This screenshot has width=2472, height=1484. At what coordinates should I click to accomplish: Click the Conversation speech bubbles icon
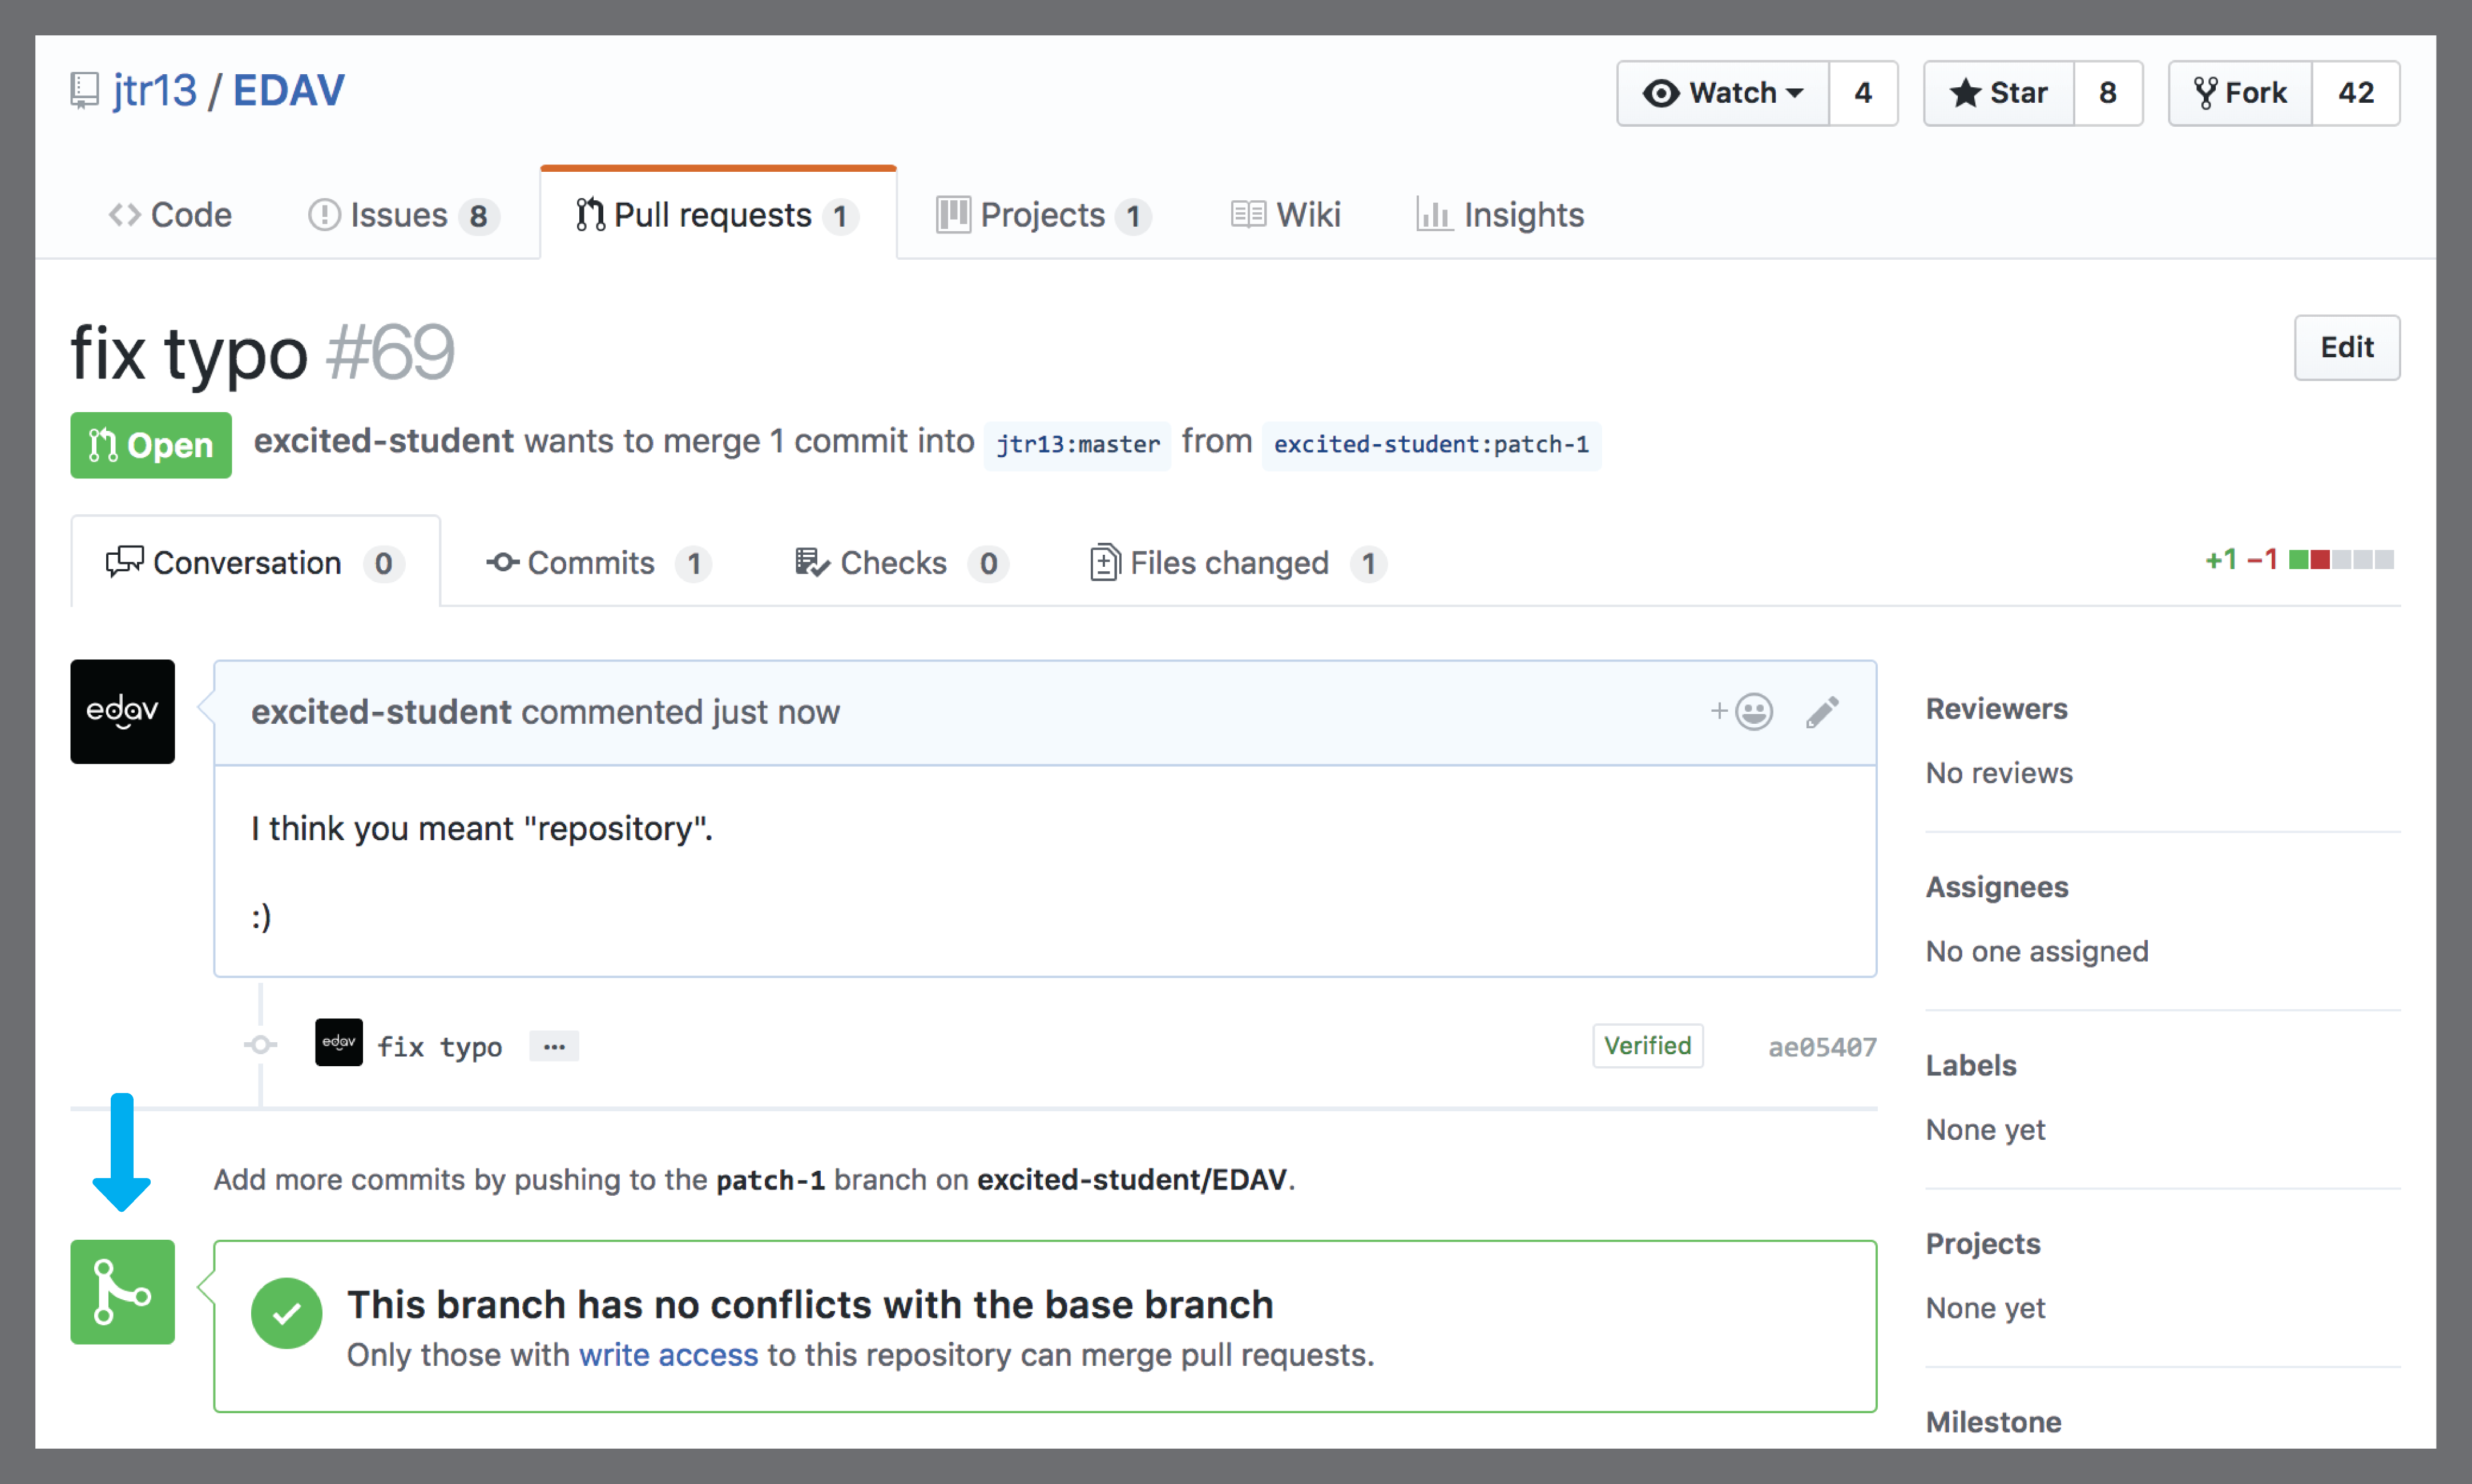(125, 562)
